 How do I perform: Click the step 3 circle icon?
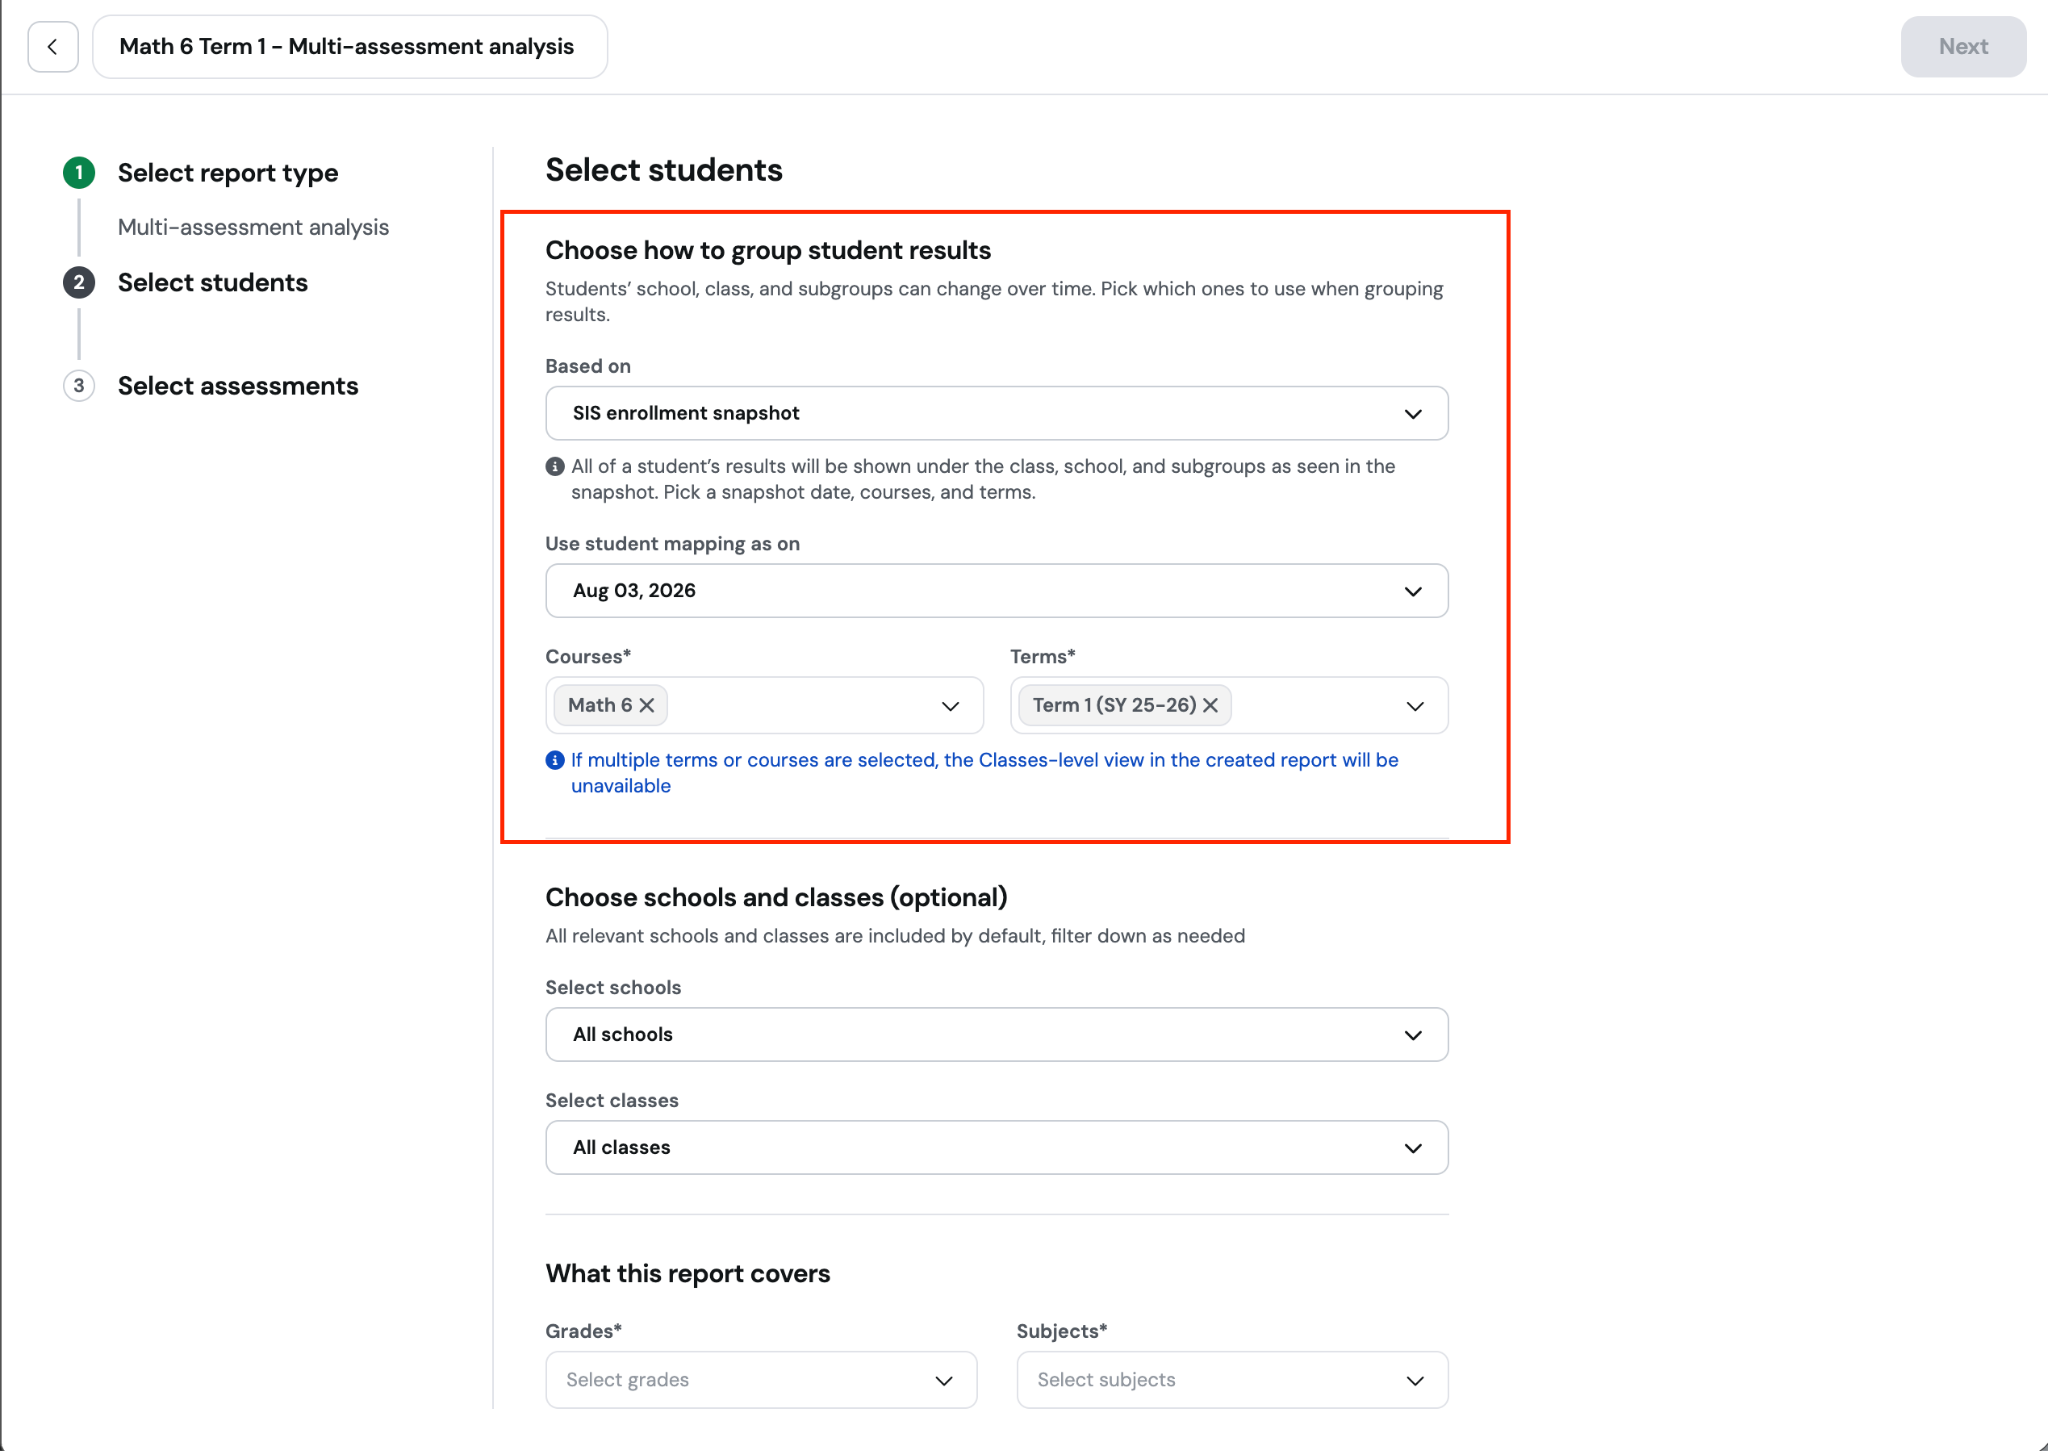pos(79,386)
